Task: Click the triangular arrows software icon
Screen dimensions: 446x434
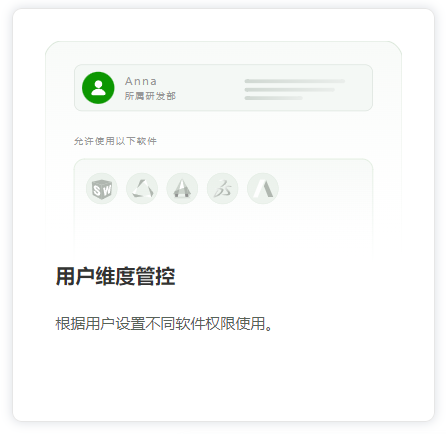Action: (142, 189)
